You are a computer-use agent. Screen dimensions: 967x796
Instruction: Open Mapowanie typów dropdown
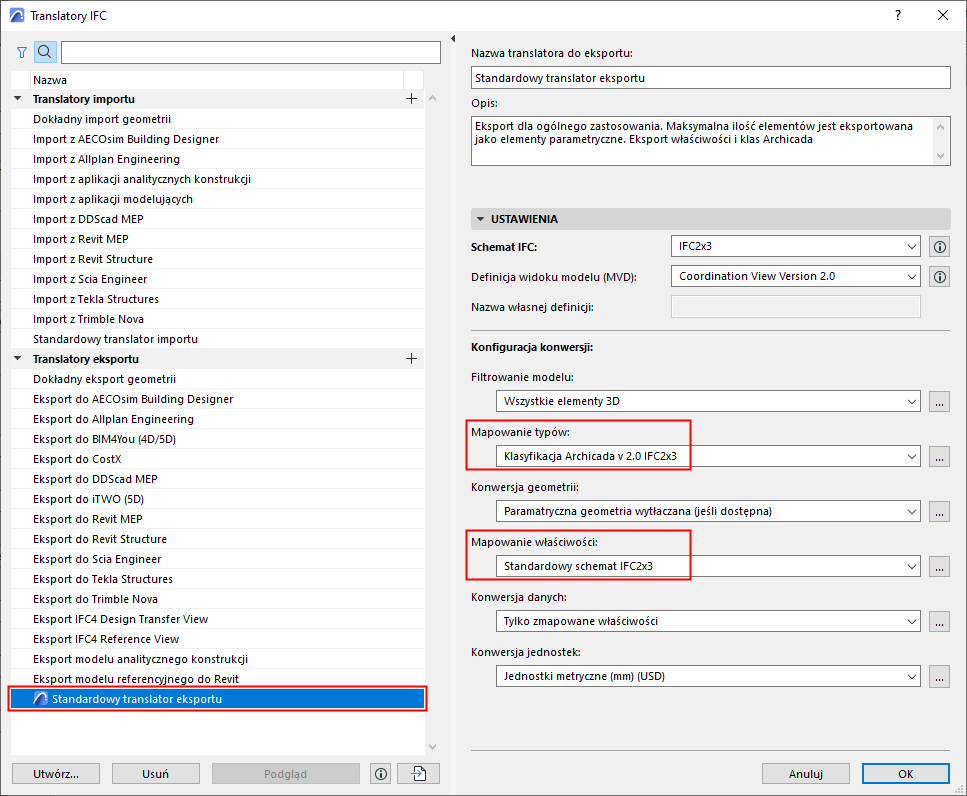(708, 456)
